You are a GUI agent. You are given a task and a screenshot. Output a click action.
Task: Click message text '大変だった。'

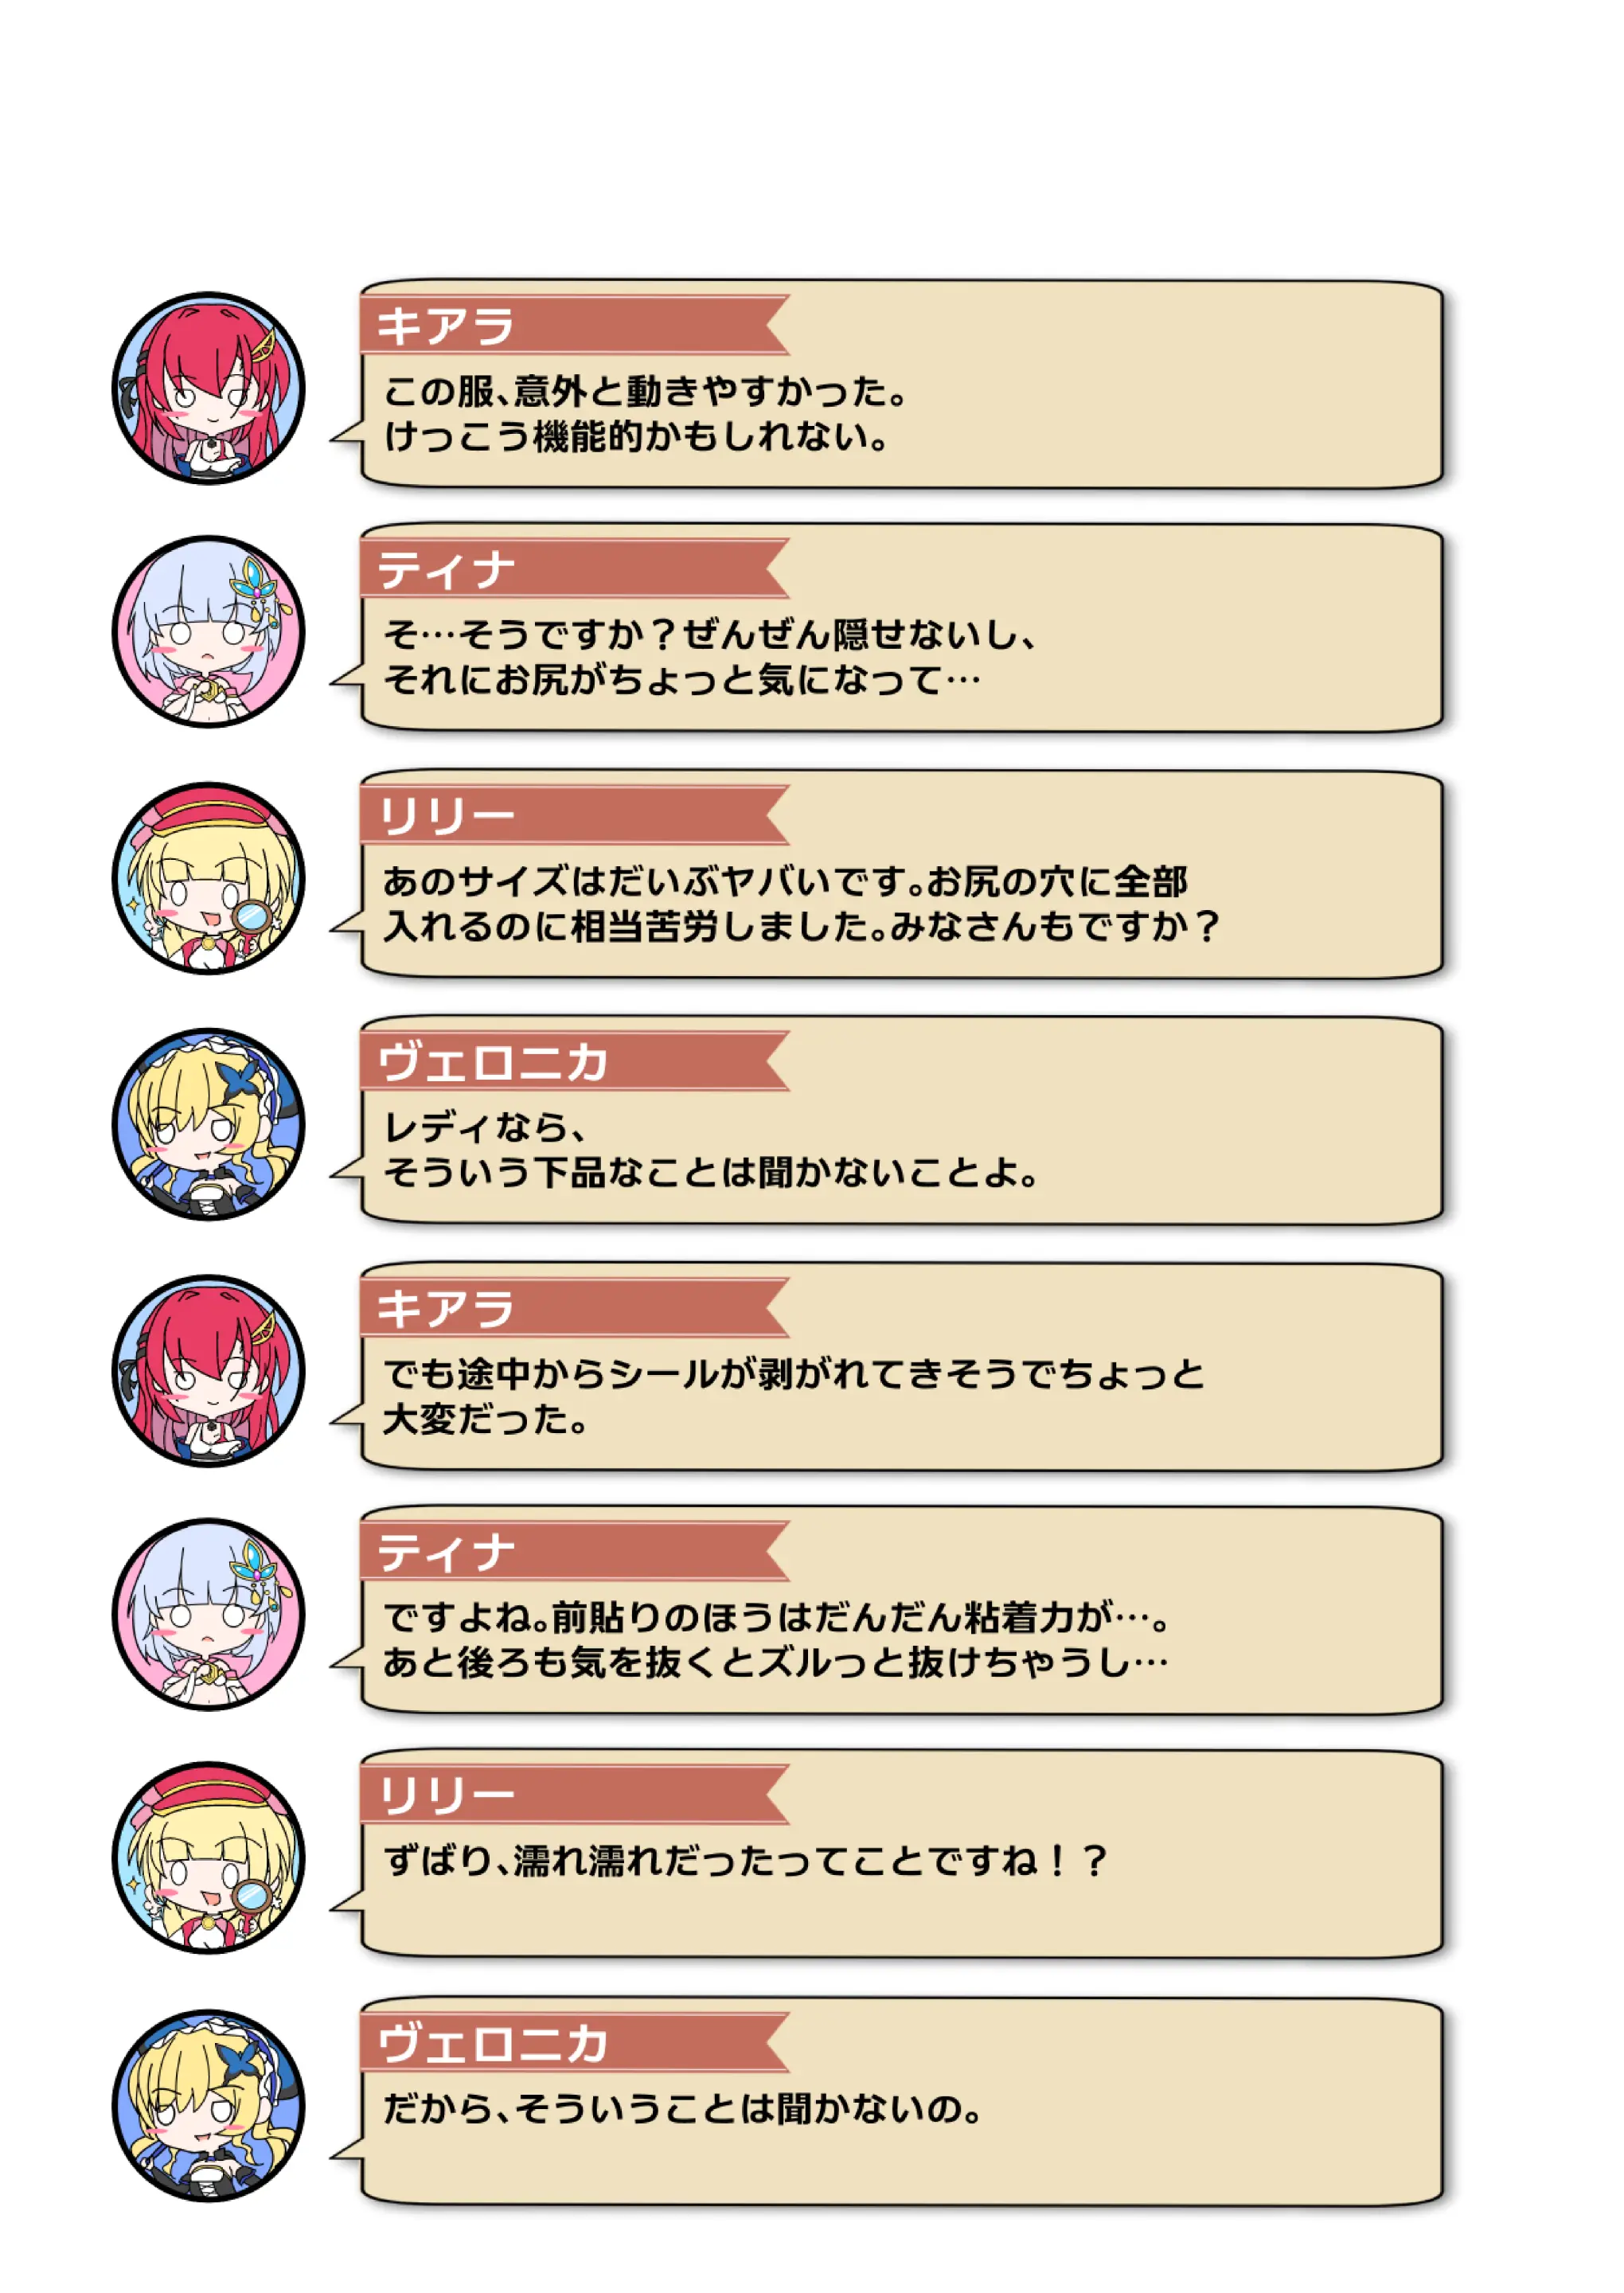click(486, 1419)
